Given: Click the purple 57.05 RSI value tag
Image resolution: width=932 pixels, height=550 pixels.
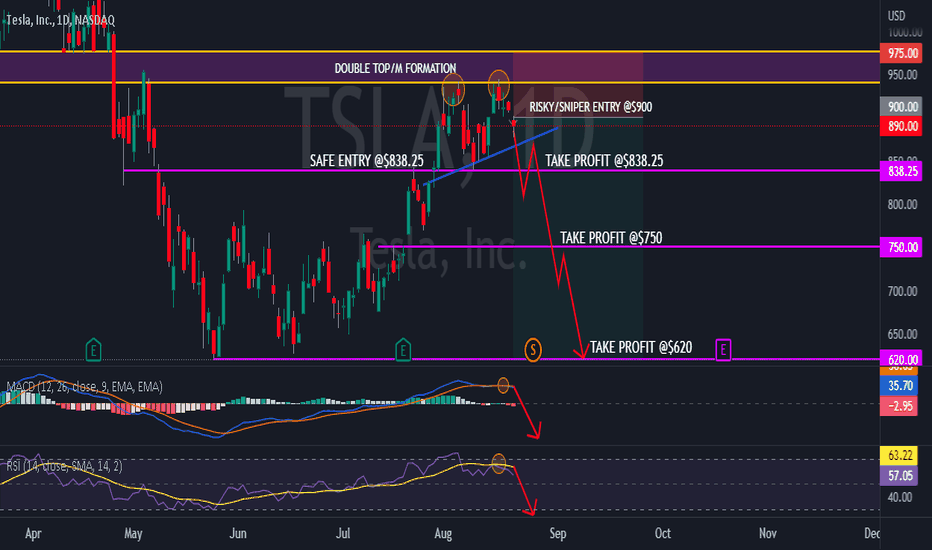Looking at the screenshot, I should point(899,475).
